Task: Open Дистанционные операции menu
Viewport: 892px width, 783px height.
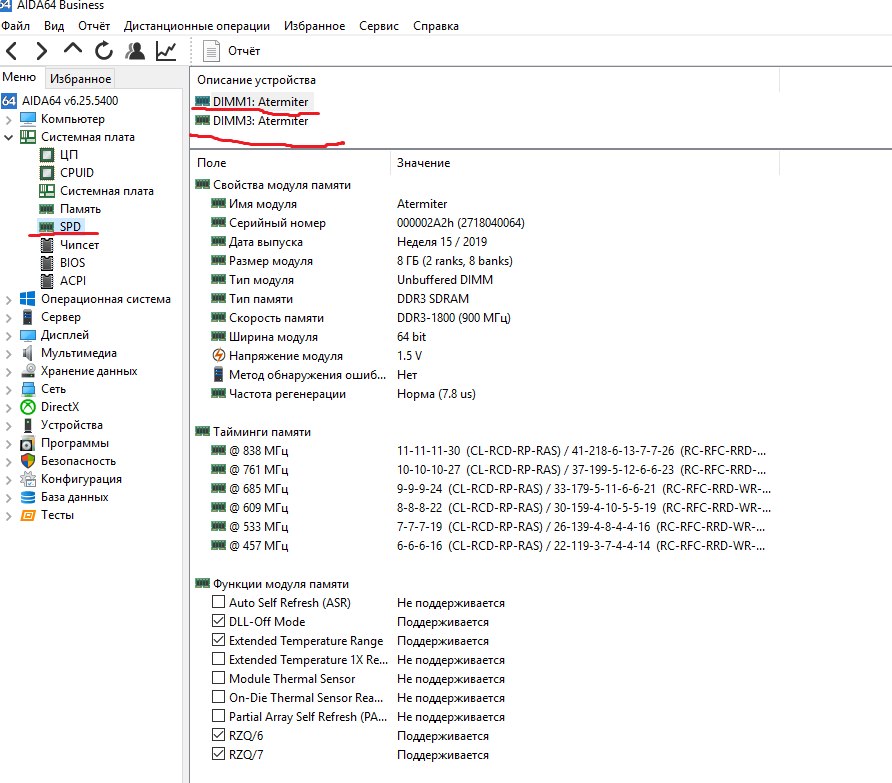Action: tap(197, 26)
